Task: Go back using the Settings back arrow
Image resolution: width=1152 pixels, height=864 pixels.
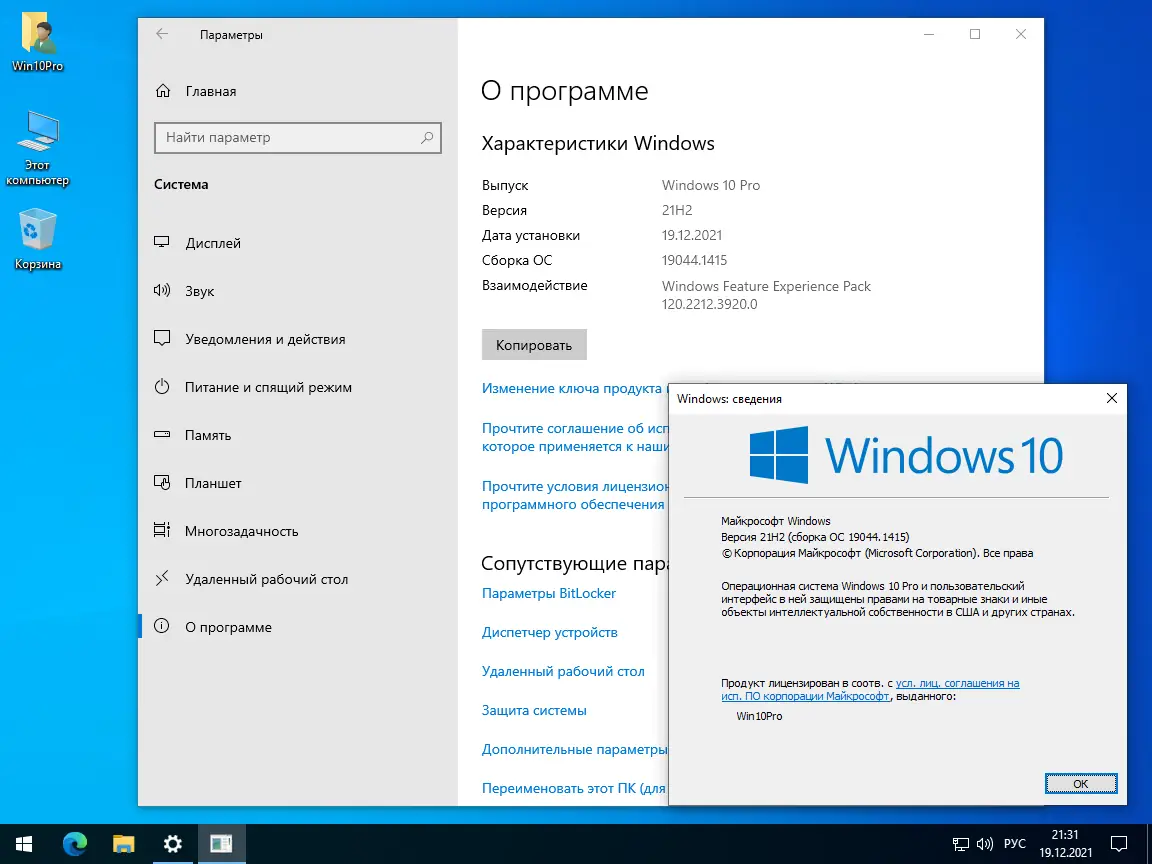Action: pos(162,34)
